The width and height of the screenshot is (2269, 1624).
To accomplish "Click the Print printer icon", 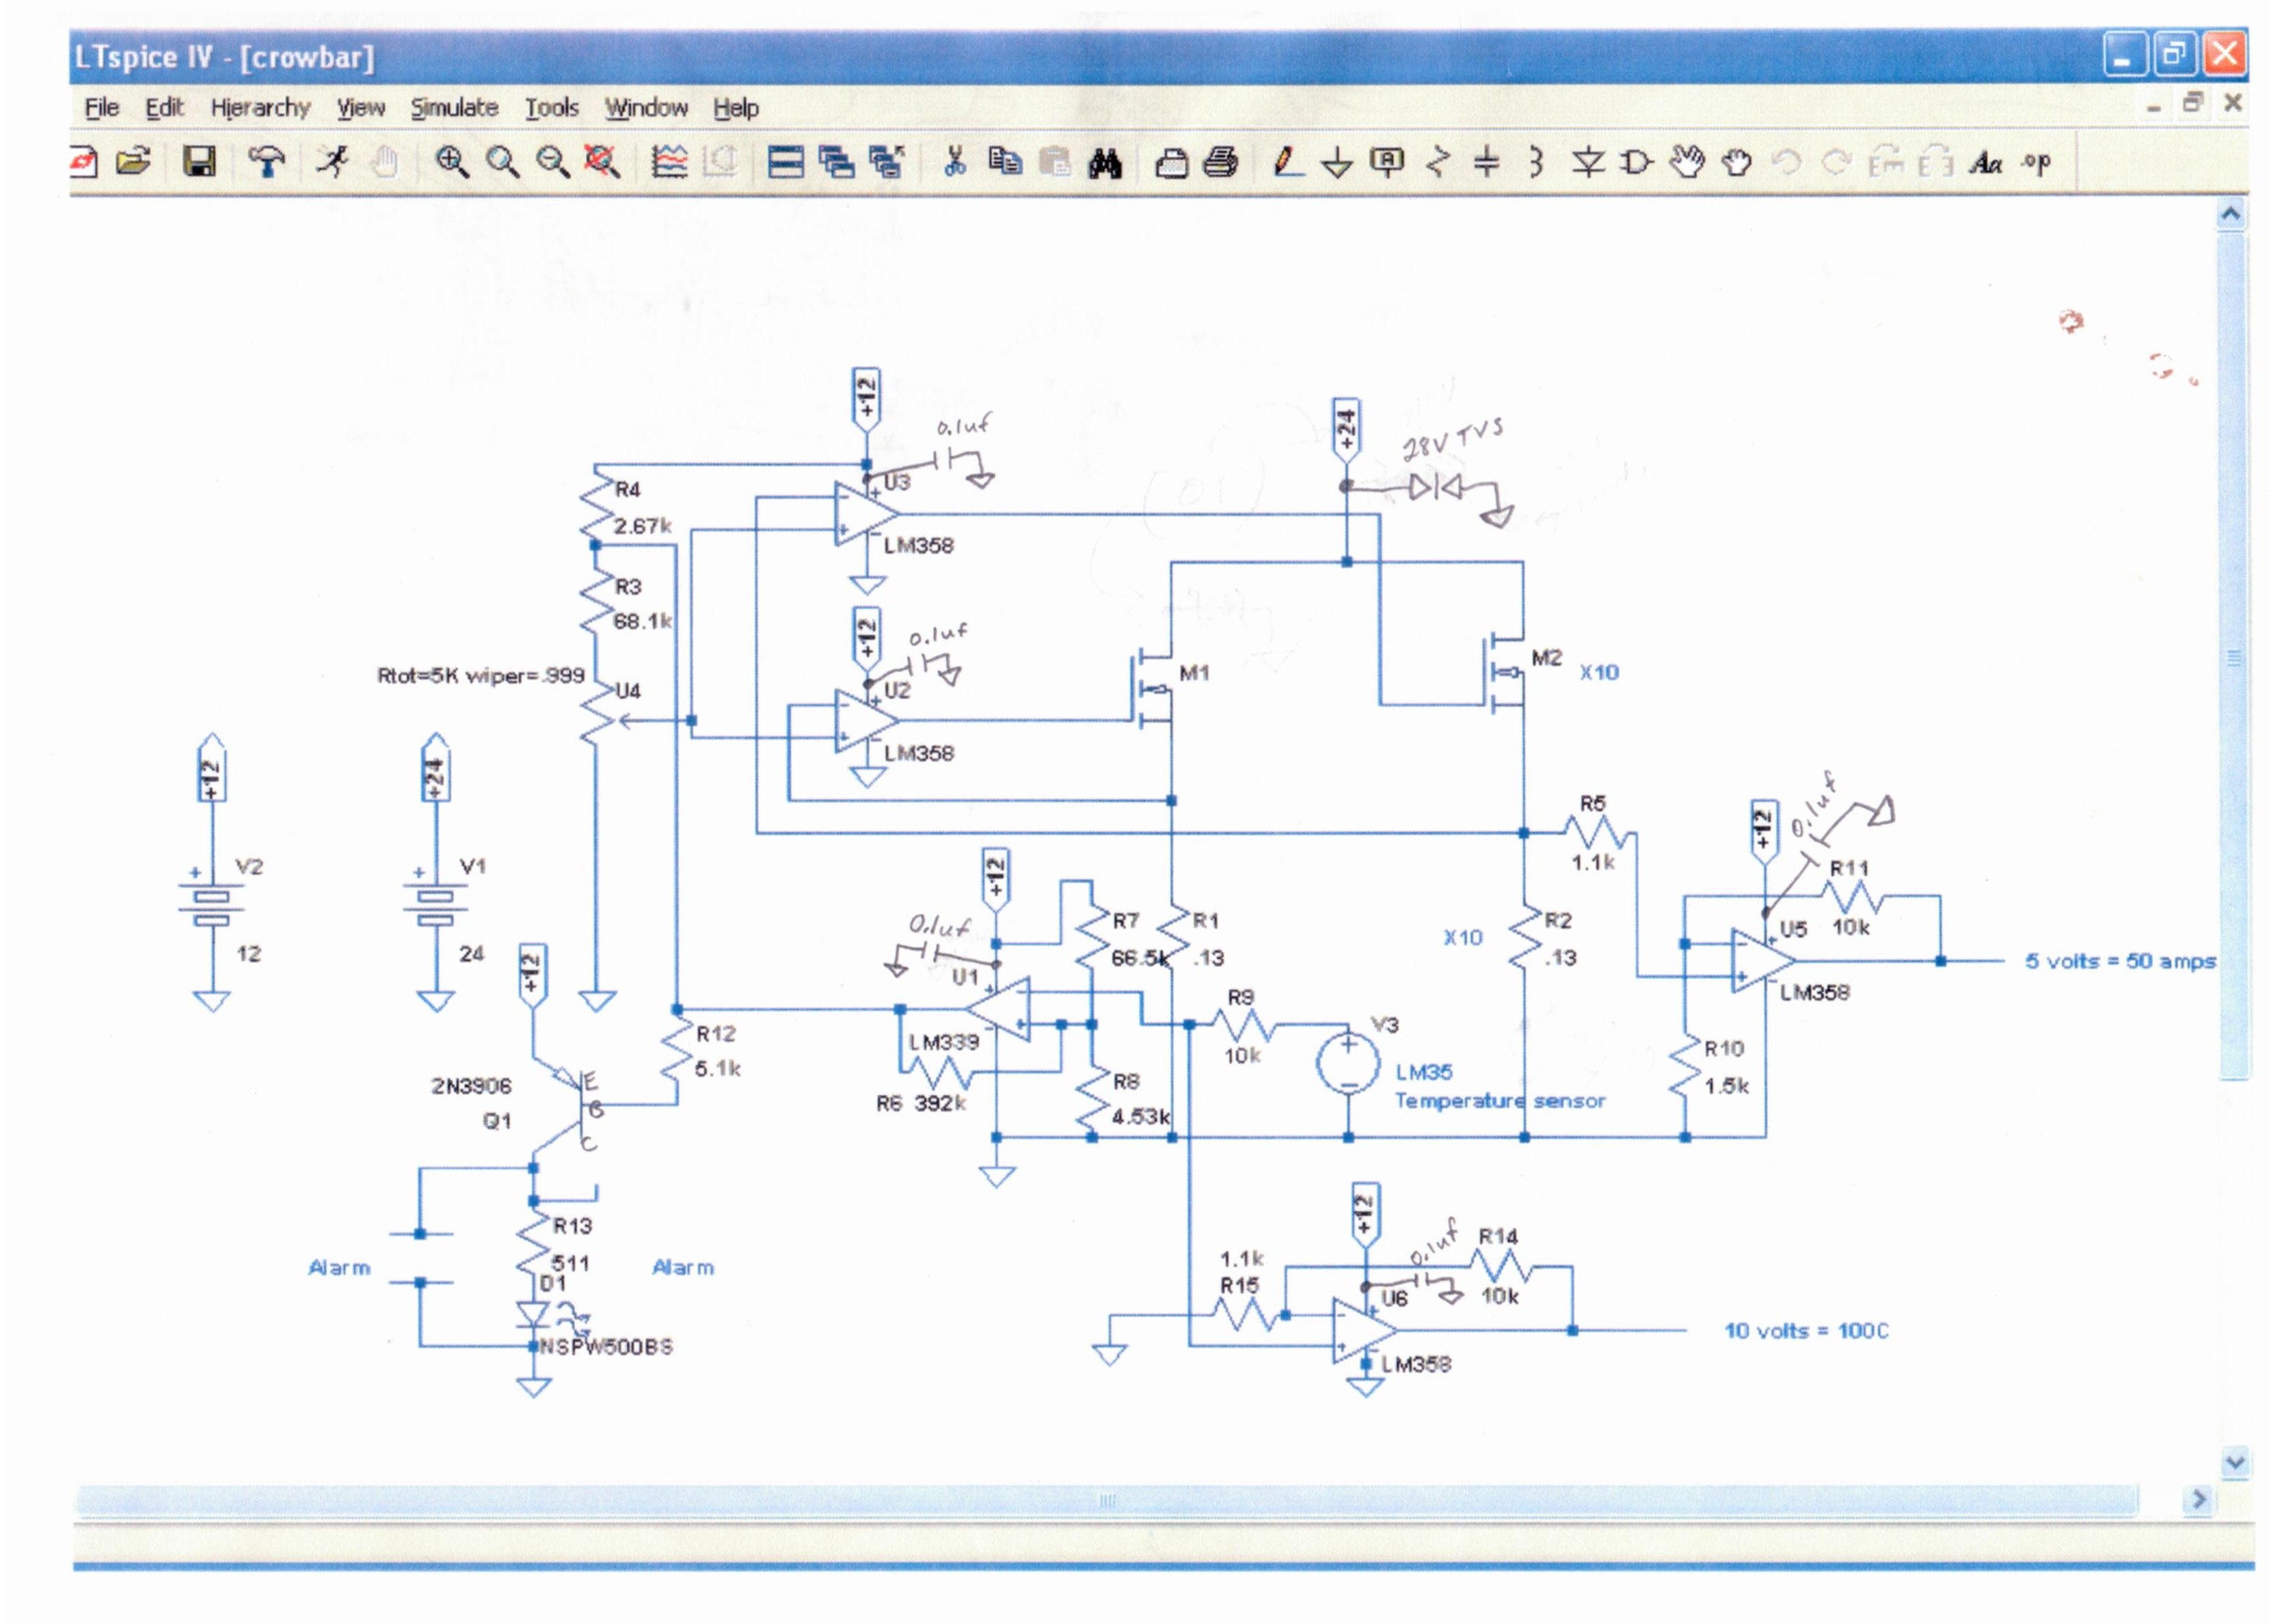I will click(x=1220, y=161).
